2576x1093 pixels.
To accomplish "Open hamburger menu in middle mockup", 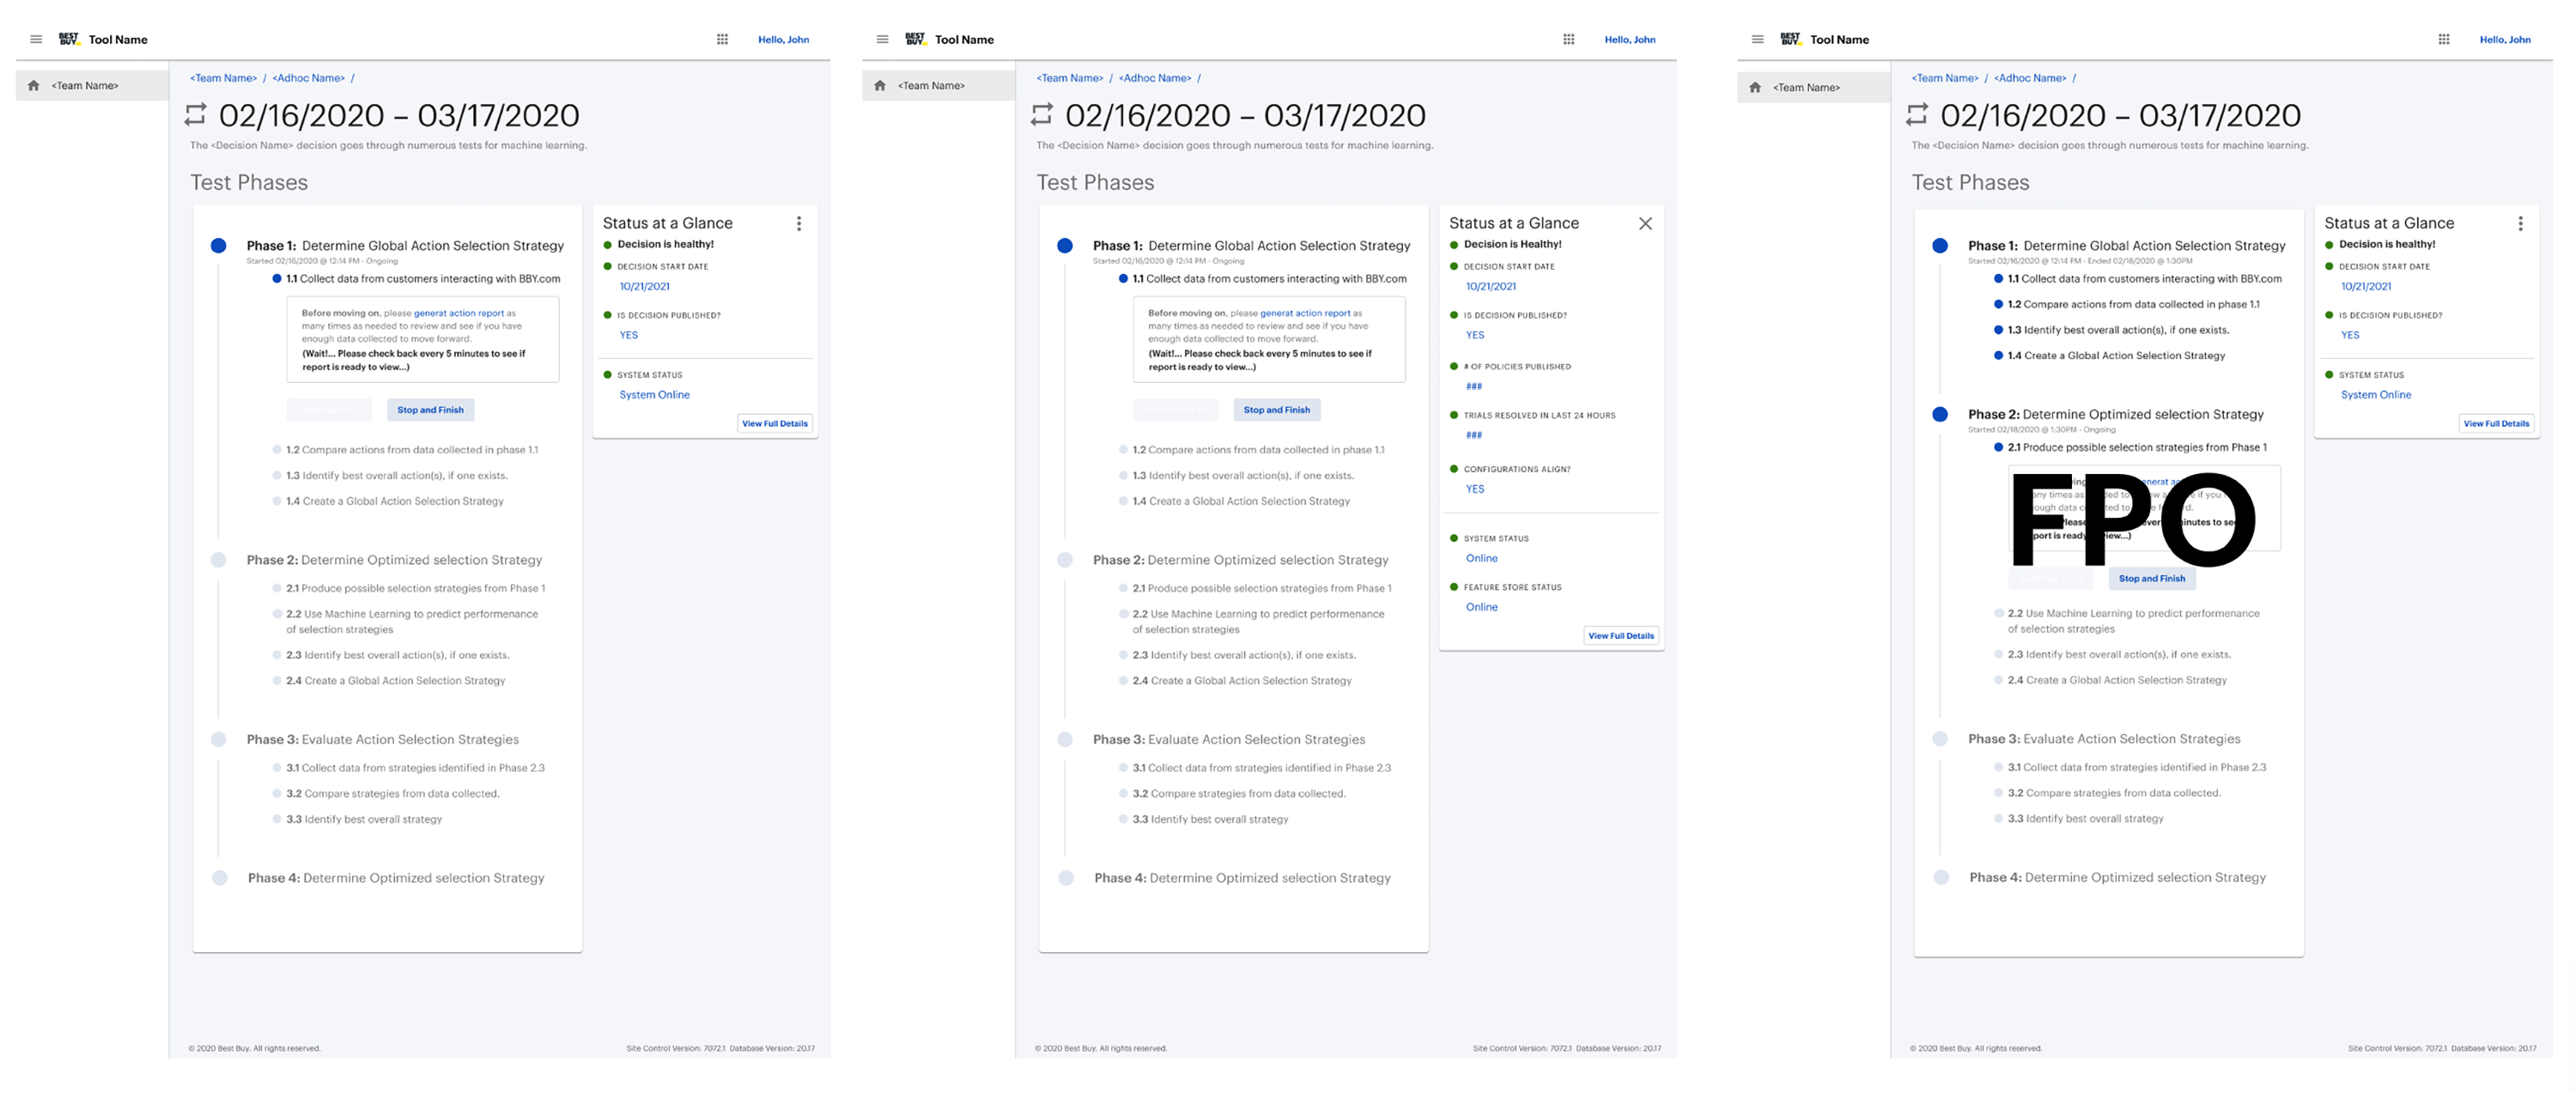I will (882, 40).
